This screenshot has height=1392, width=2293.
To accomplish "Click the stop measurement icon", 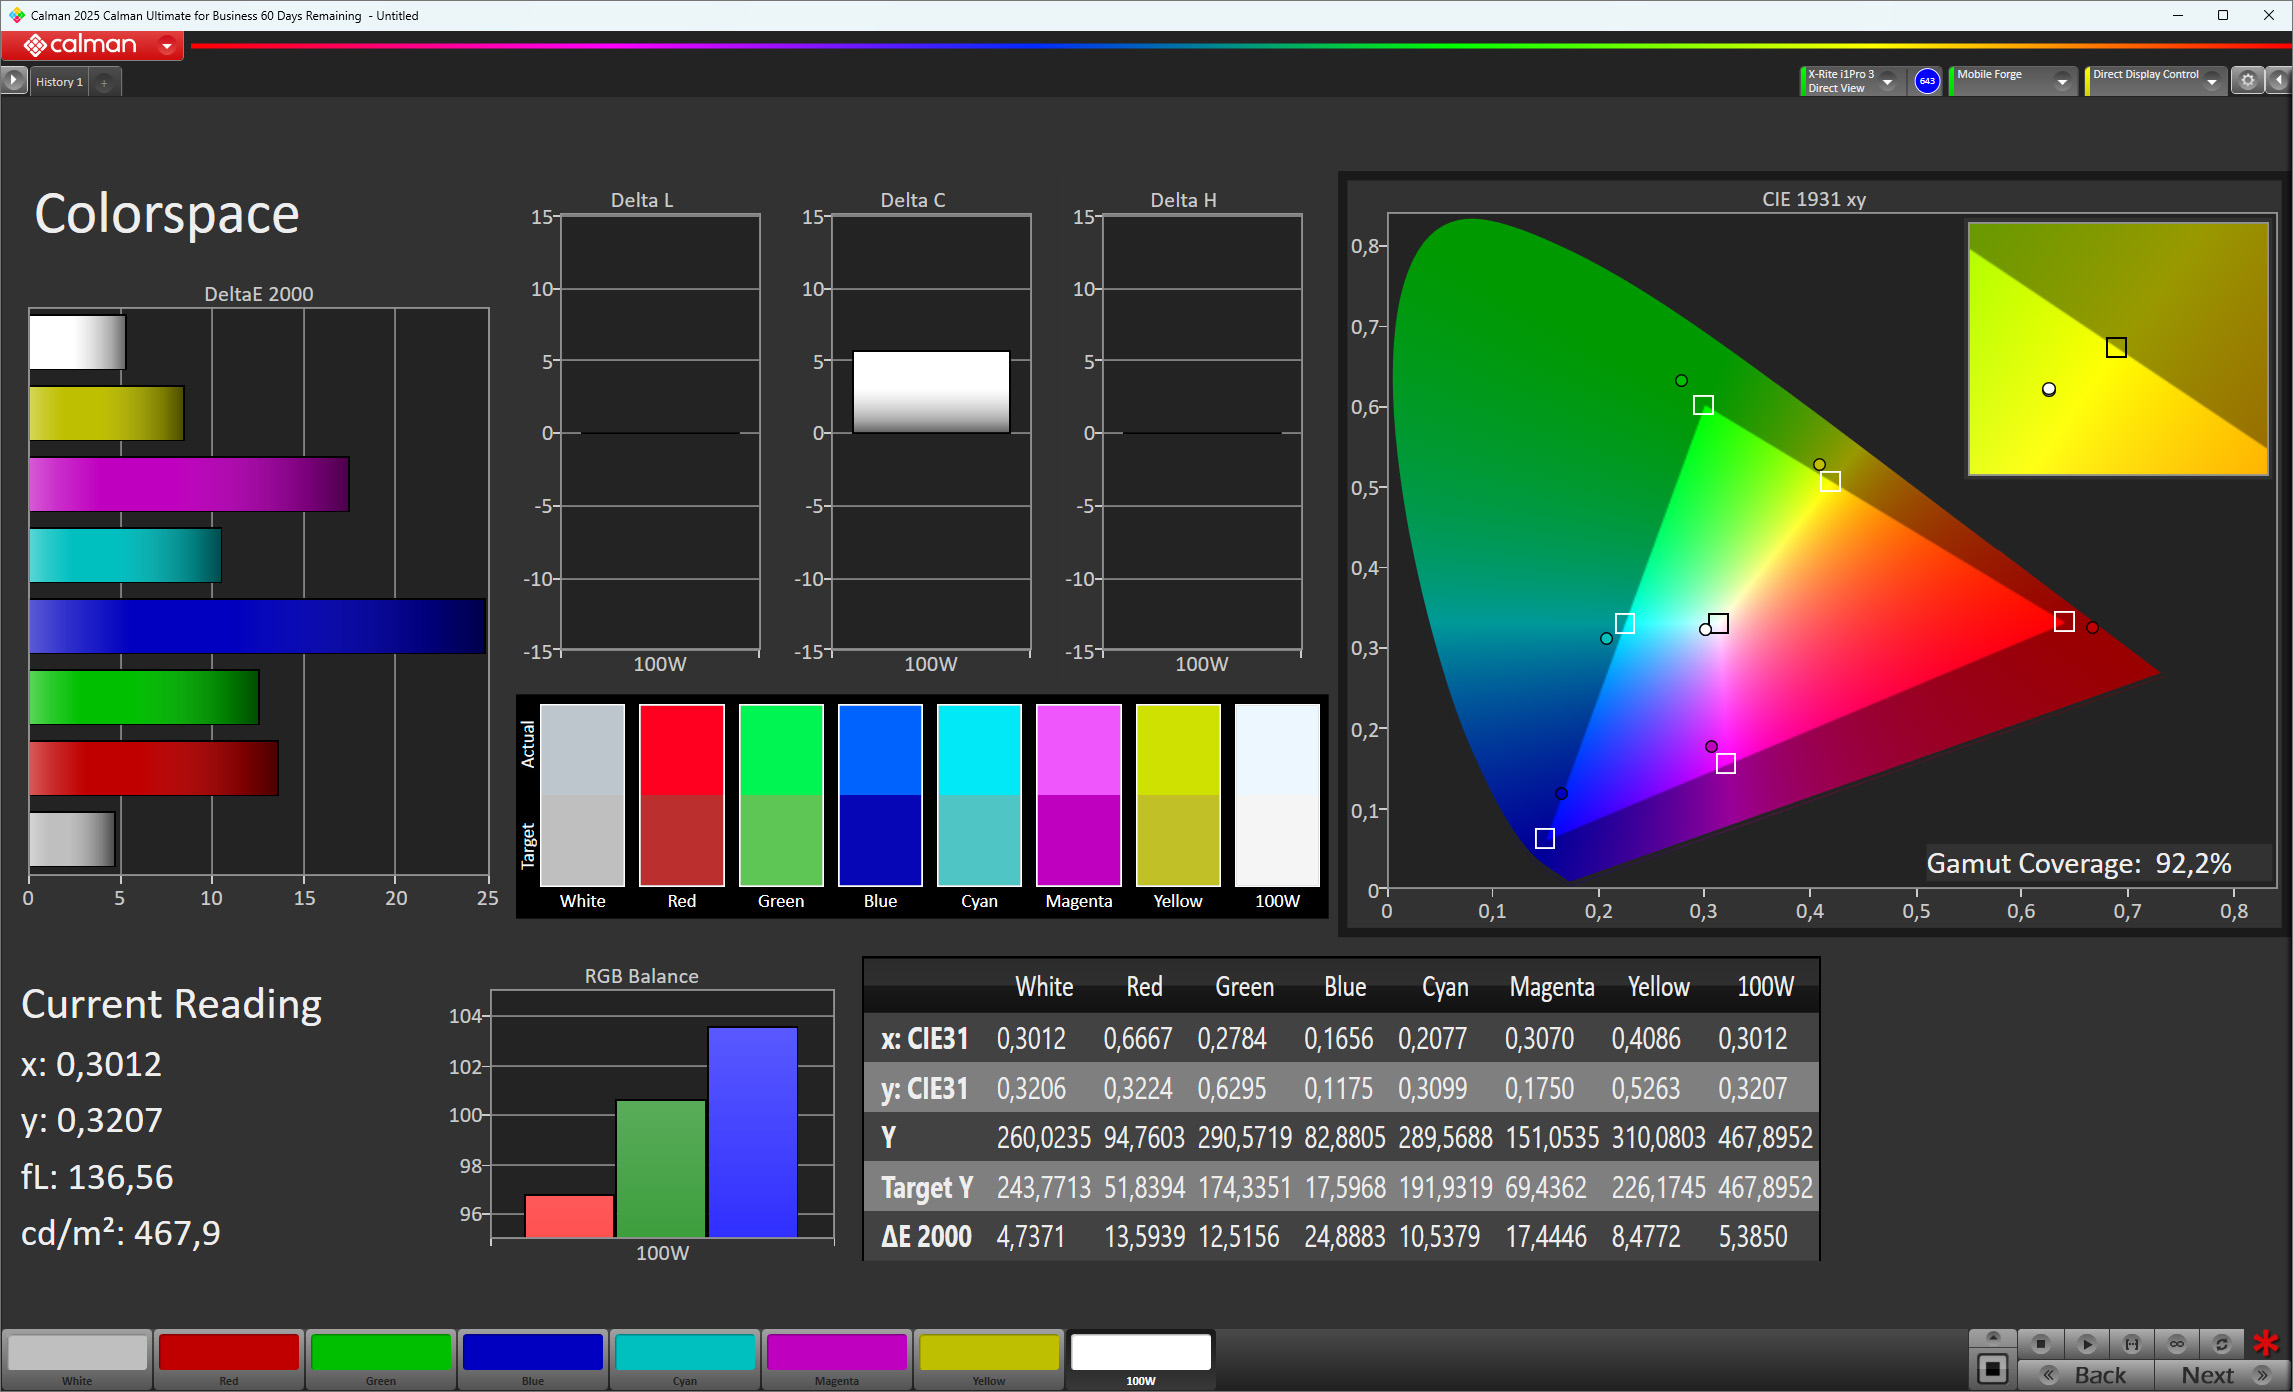I will 2041,1344.
